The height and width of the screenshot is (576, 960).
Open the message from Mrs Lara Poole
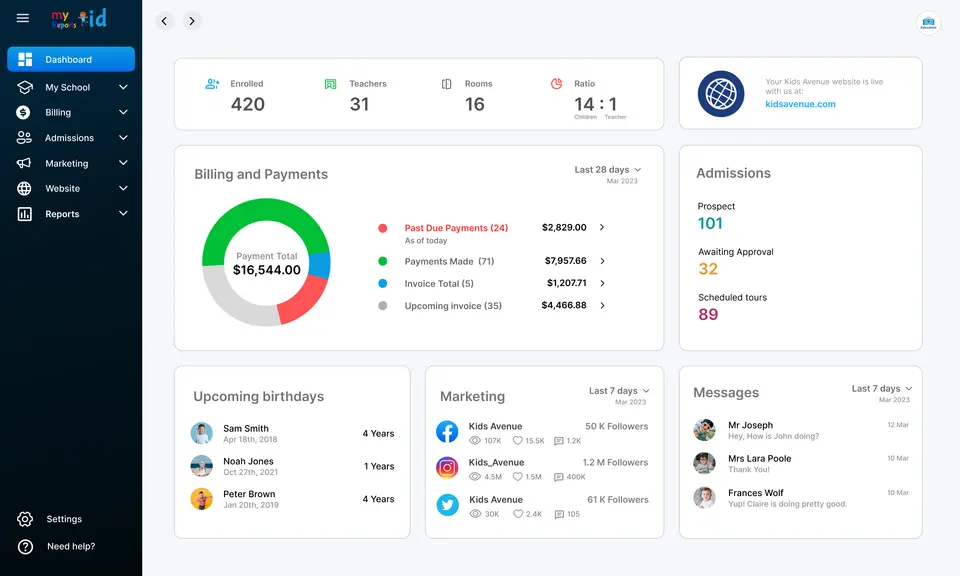point(801,463)
